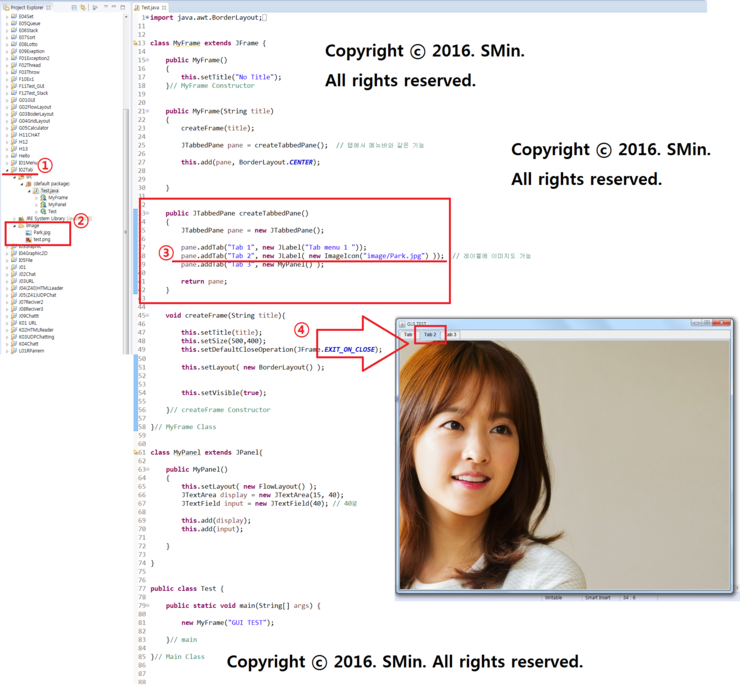Fold main method at line 79

pos(147,606)
